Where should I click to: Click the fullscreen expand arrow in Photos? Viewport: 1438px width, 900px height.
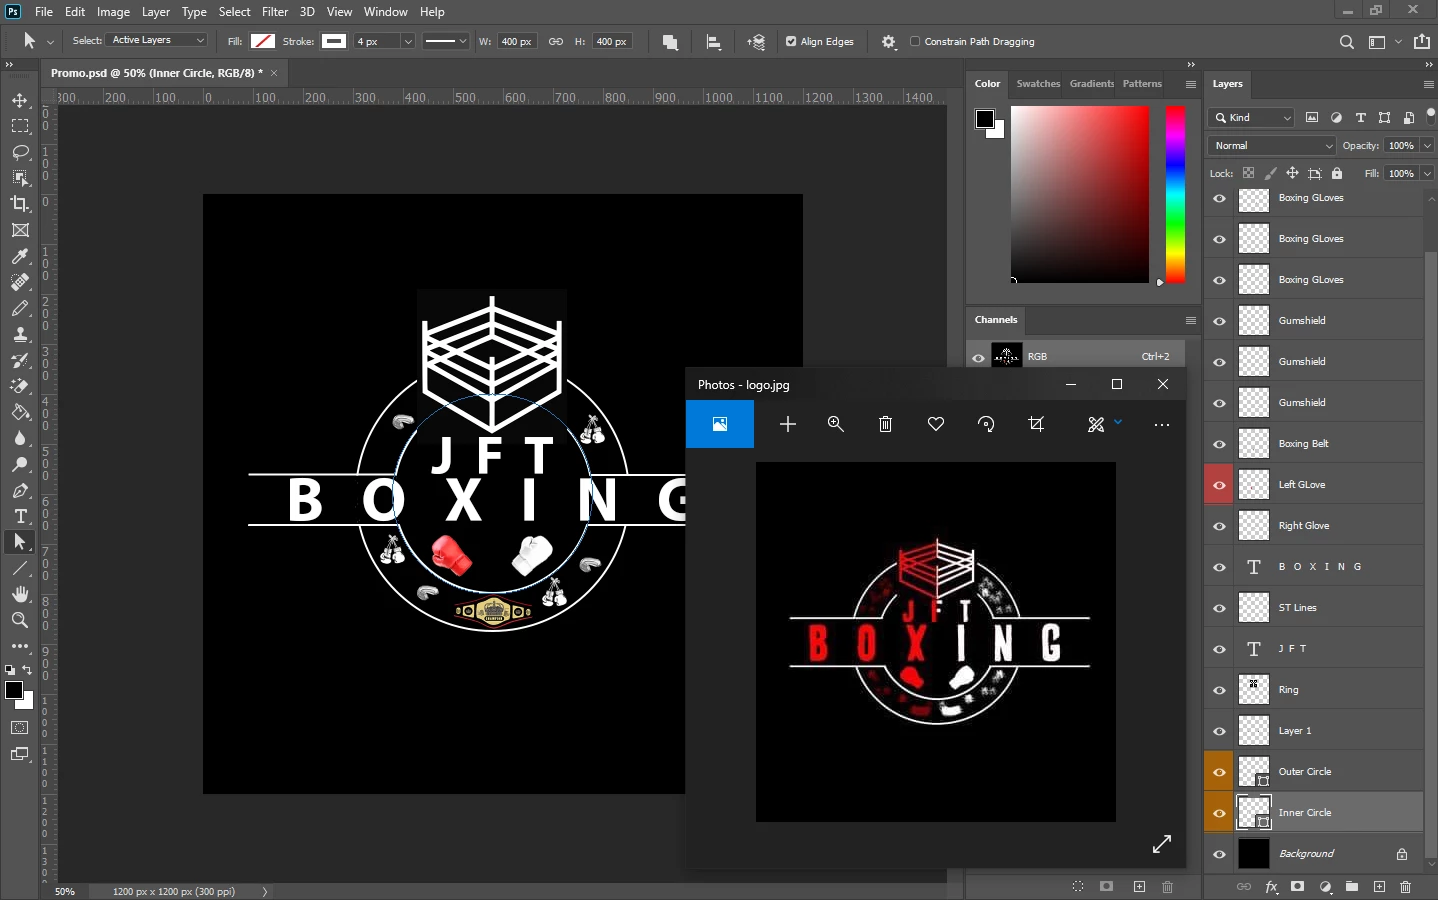1161,844
